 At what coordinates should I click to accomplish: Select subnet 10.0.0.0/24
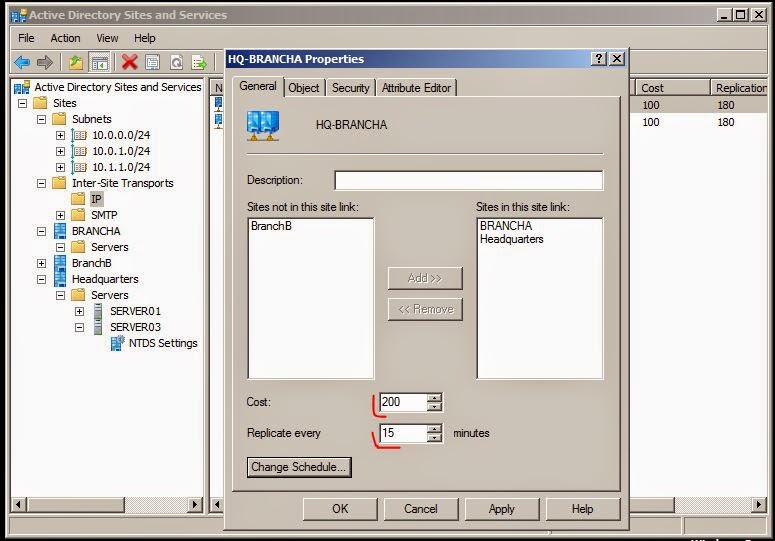pyautogui.click(x=121, y=135)
